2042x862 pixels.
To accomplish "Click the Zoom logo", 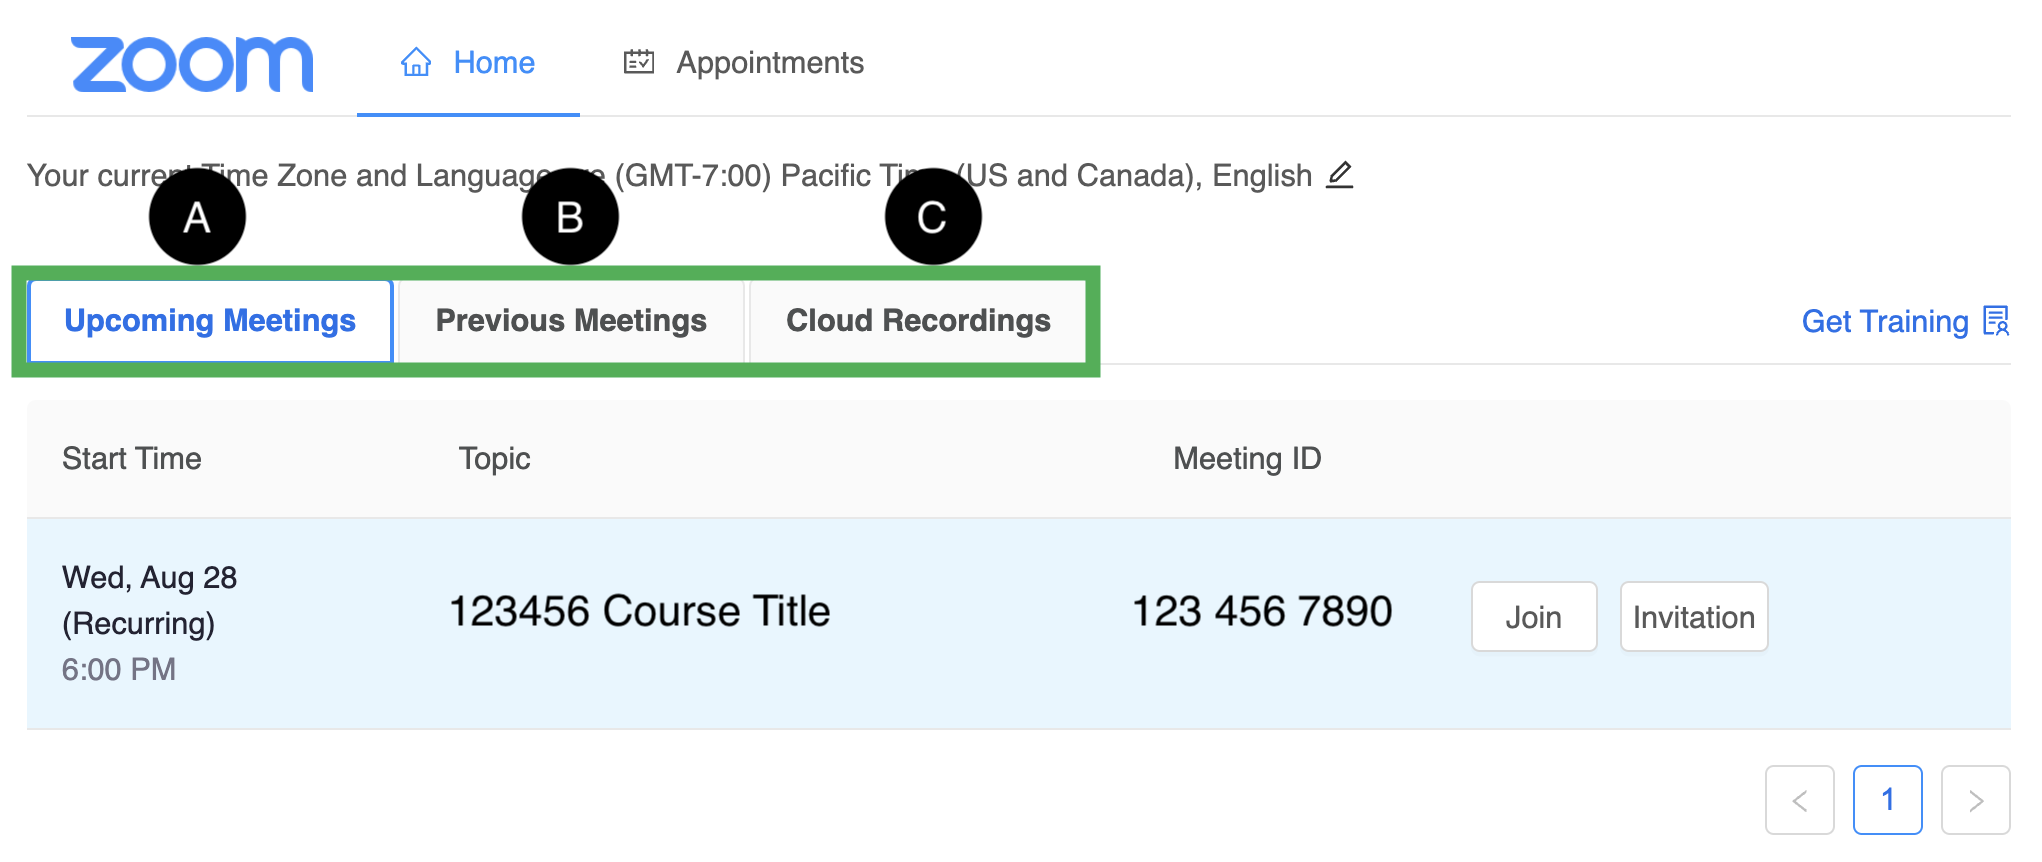I will pyautogui.click(x=192, y=65).
